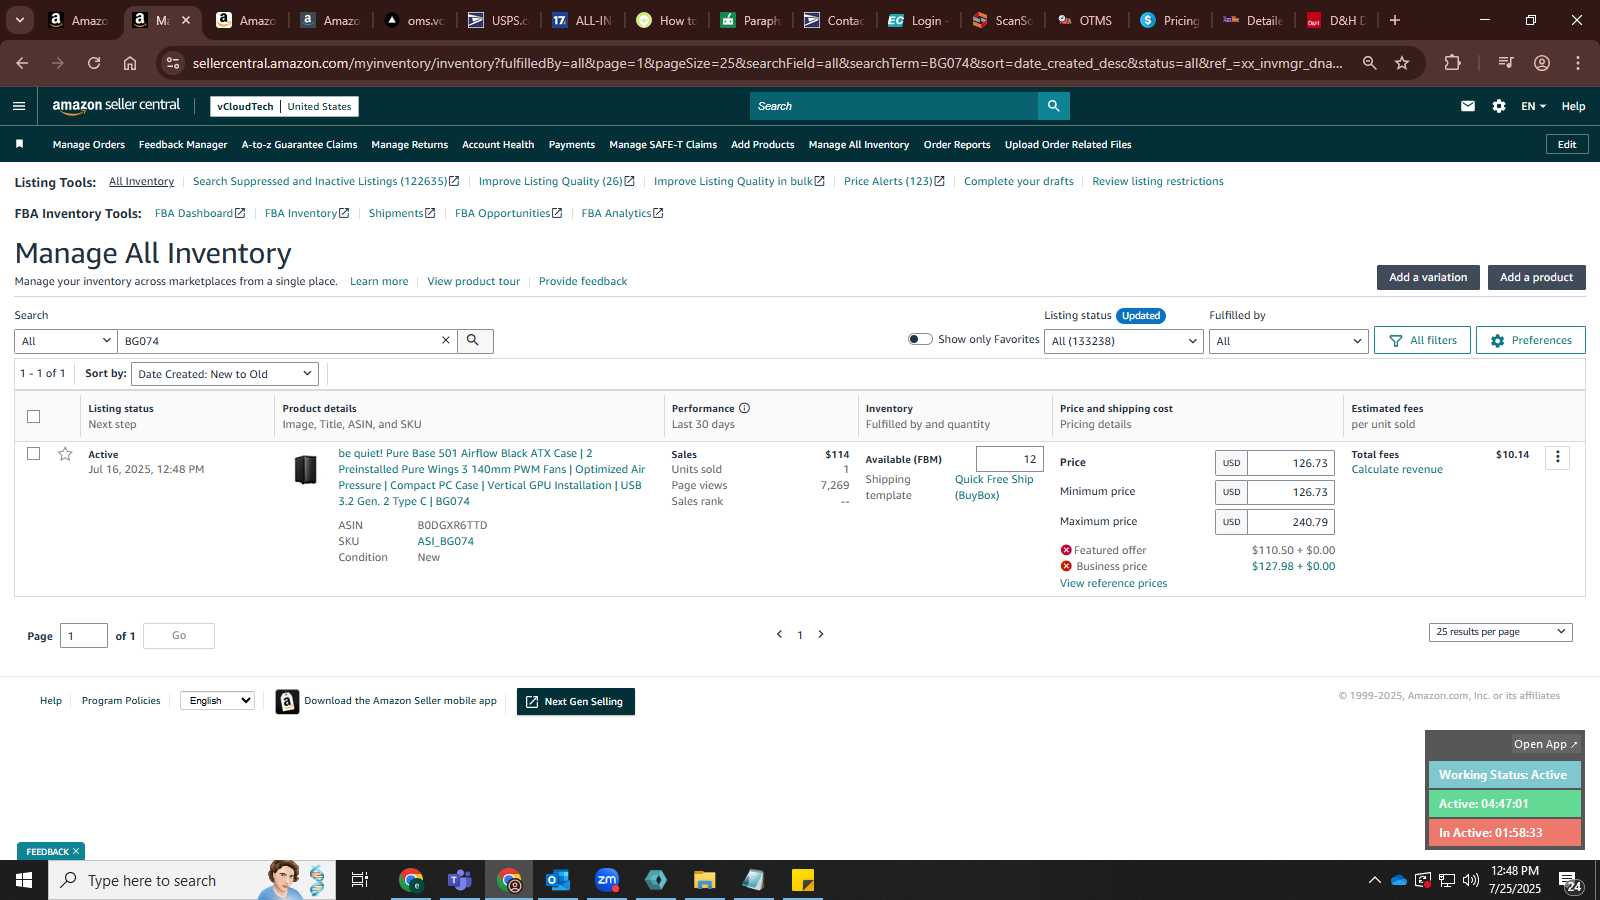
Task: Clear the BG074 search term
Action: click(x=446, y=341)
